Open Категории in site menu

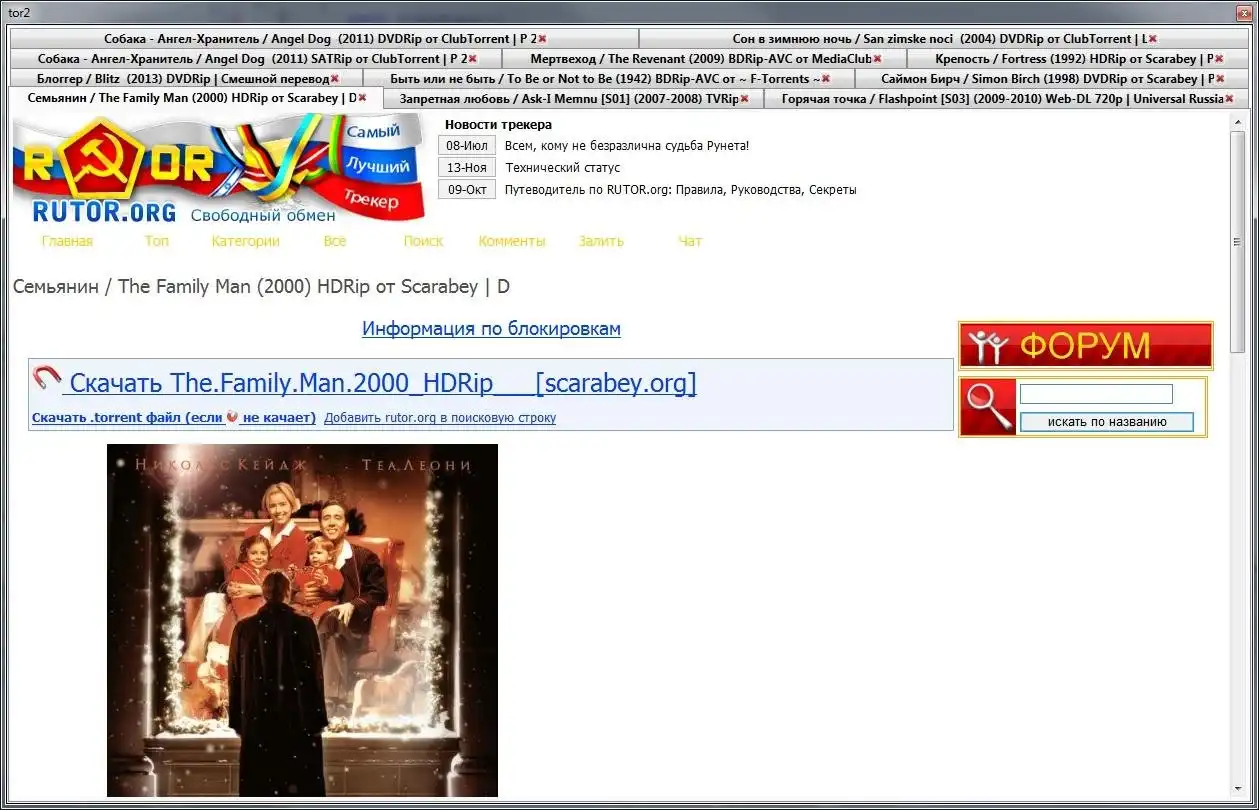pos(246,241)
